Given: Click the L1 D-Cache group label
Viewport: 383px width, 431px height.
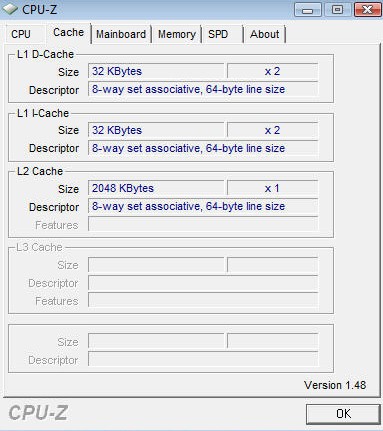Looking at the screenshot, I should pos(45,54).
